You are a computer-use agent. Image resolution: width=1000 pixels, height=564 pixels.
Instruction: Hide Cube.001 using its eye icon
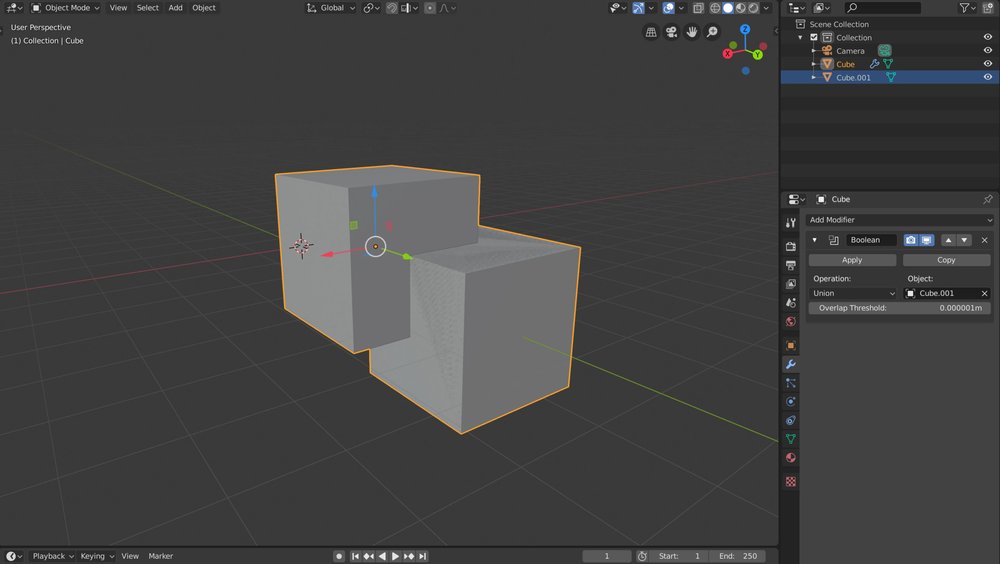click(x=988, y=77)
